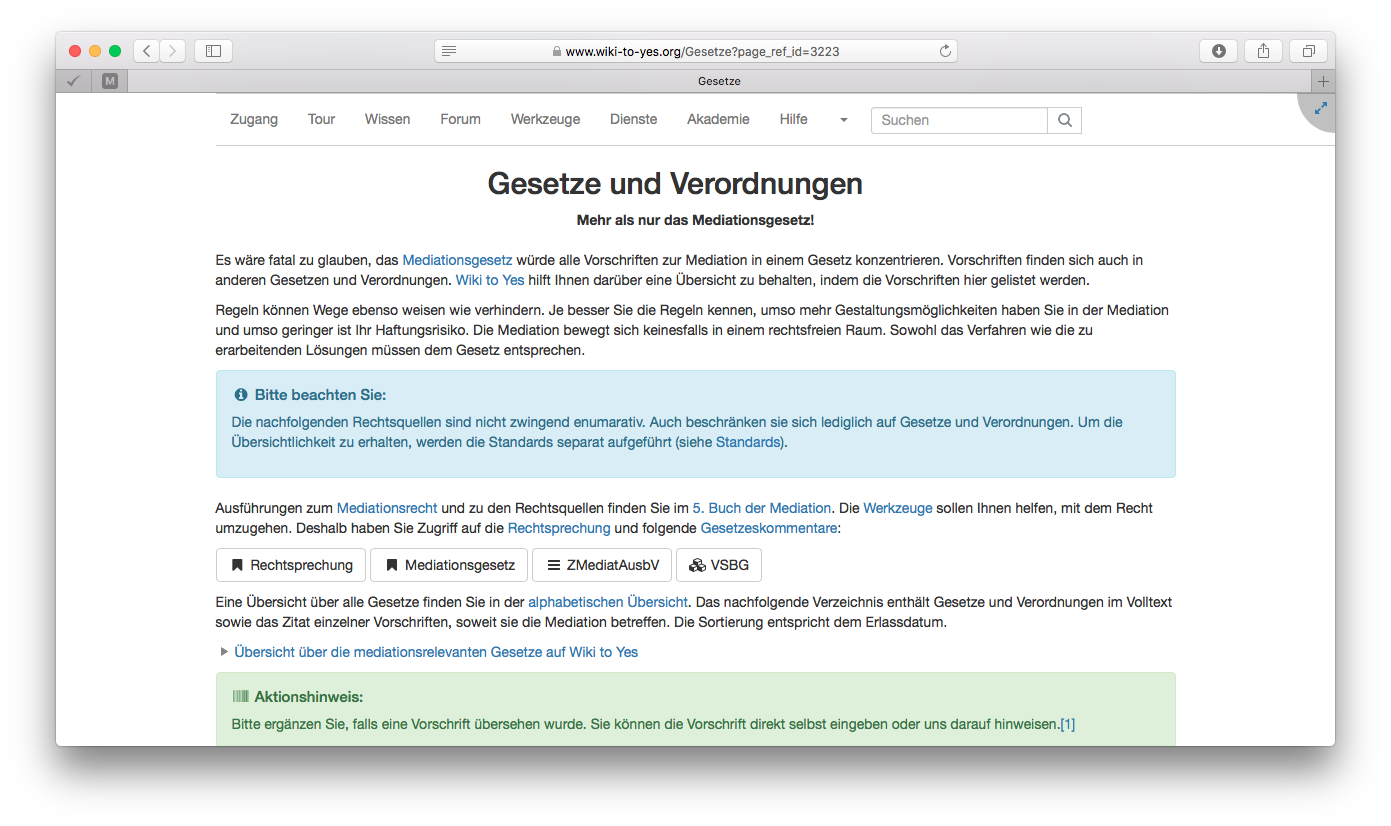The width and height of the screenshot is (1391, 826).
Task: Open the VSBG button
Action: pos(719,565)
